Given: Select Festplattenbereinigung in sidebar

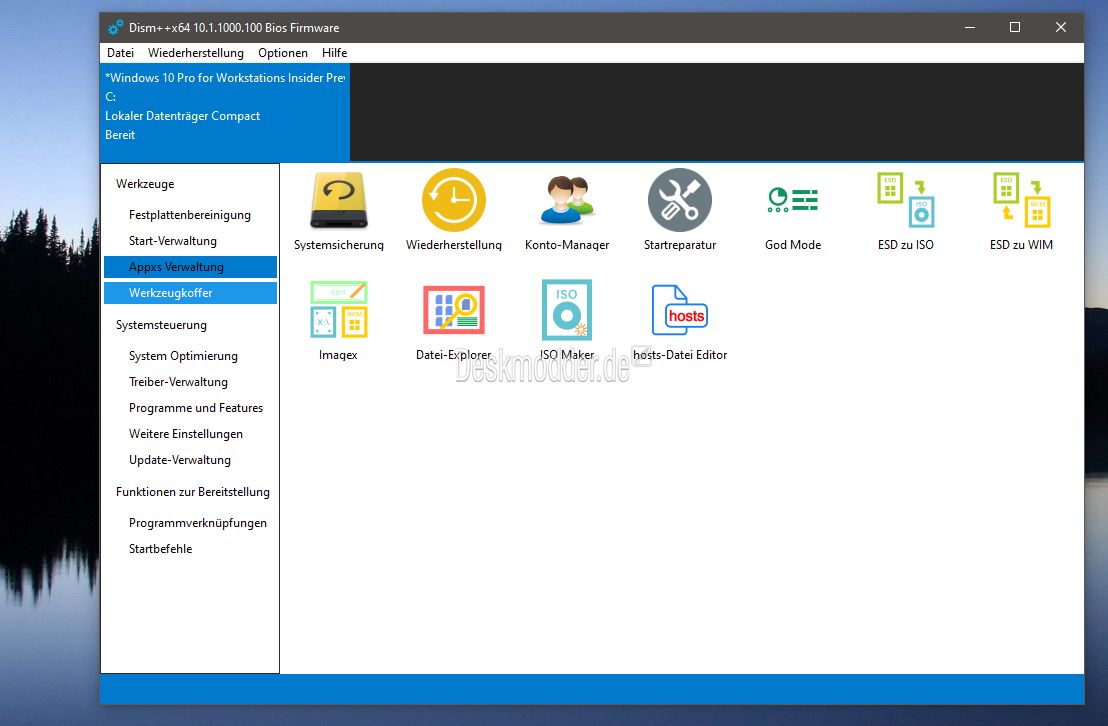Looking at the screenshot, I should [x=190, y=215].
